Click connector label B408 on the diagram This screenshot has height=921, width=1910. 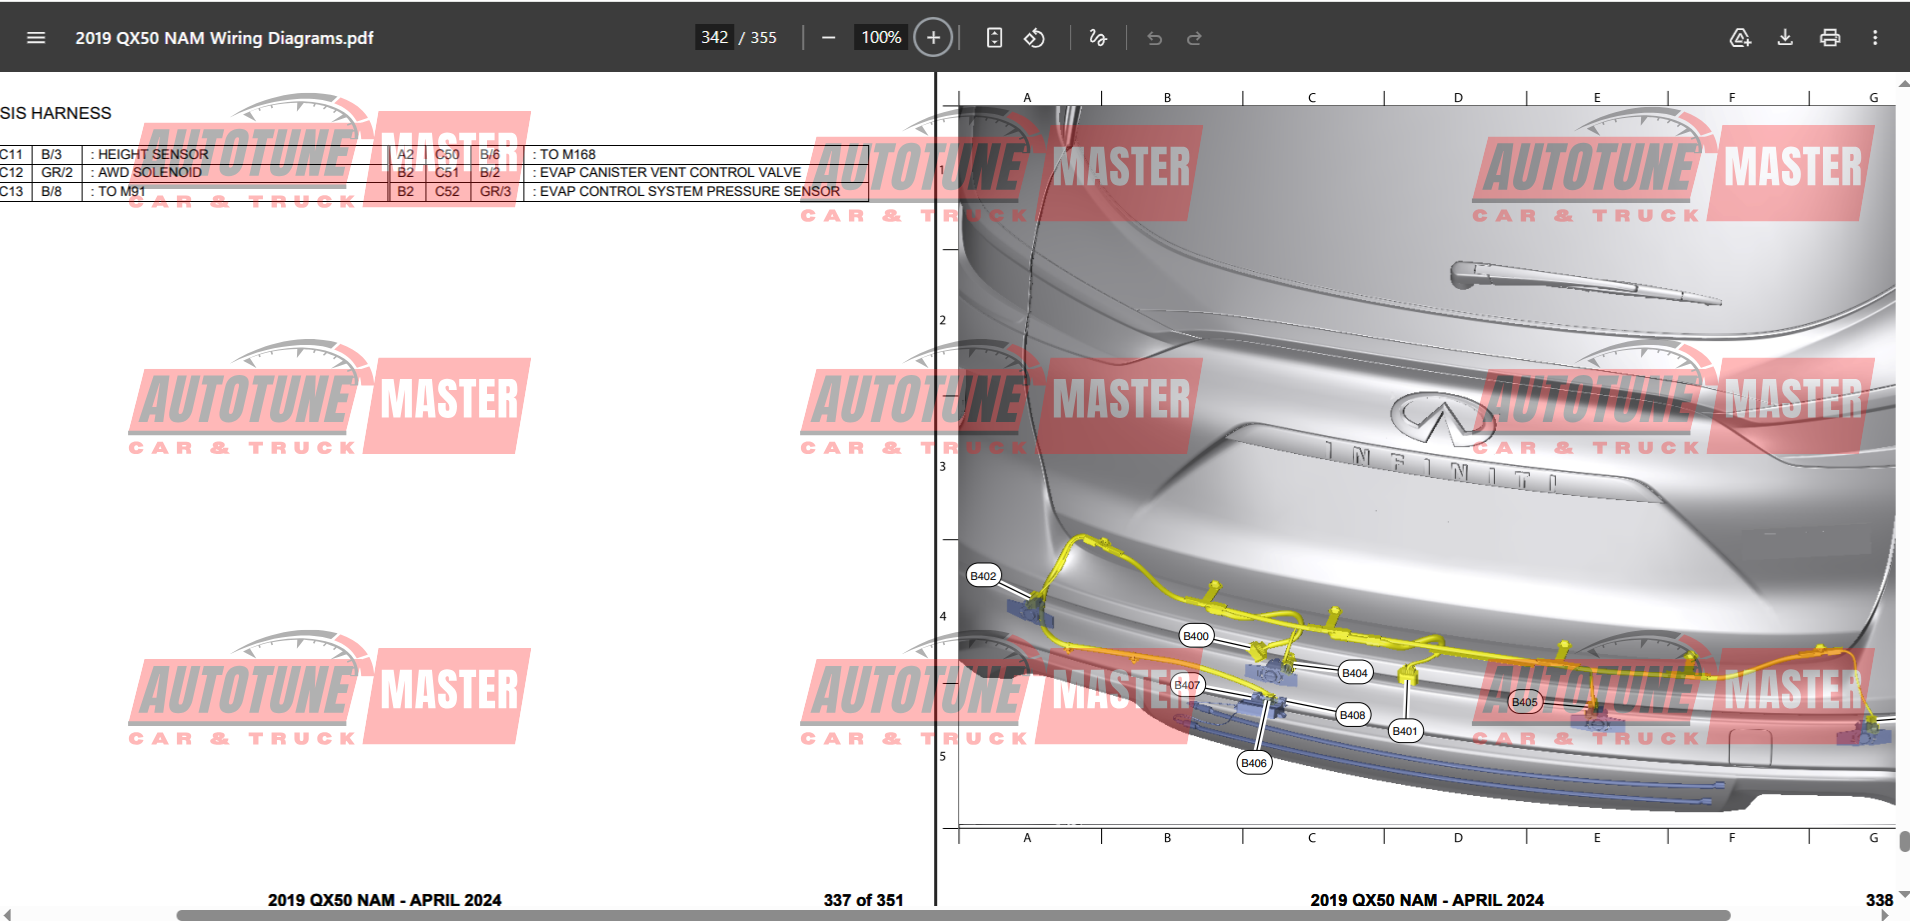pyautogui.click(x=1353, y=715)
